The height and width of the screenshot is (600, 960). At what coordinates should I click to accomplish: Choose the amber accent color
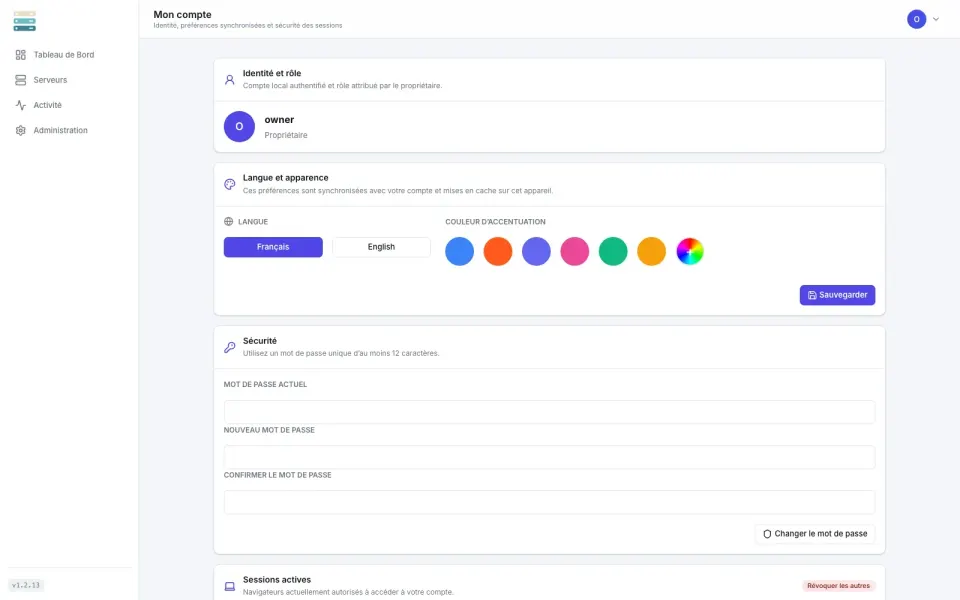(651, 252)
